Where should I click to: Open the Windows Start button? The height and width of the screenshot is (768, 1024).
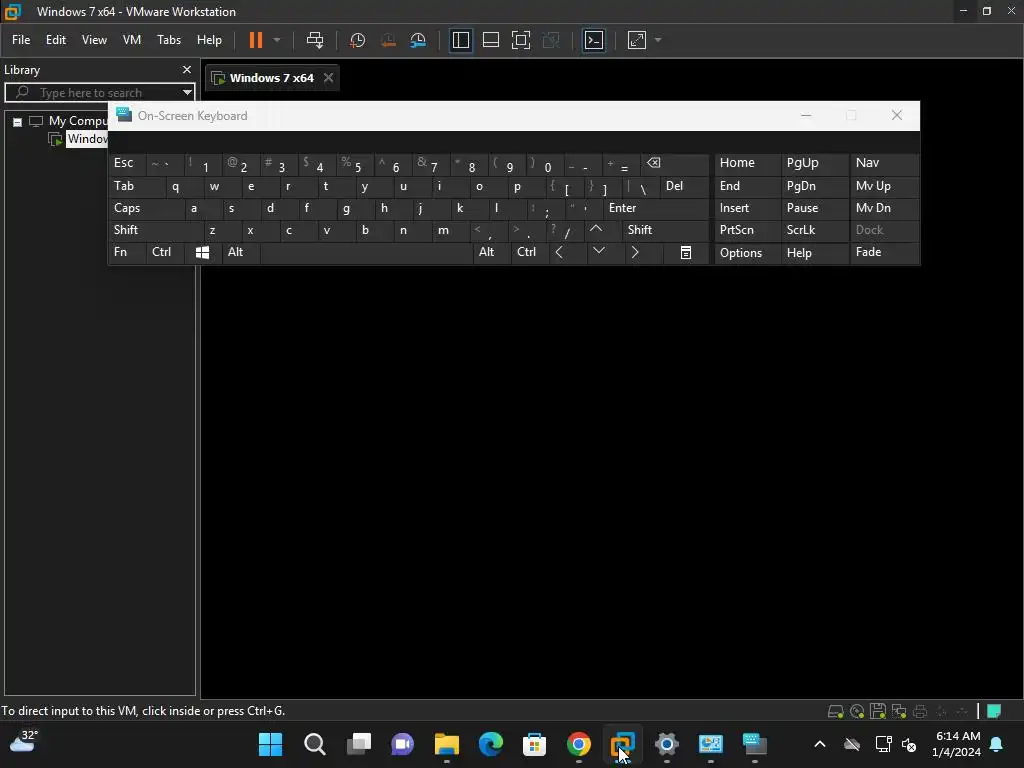point(270,744)
